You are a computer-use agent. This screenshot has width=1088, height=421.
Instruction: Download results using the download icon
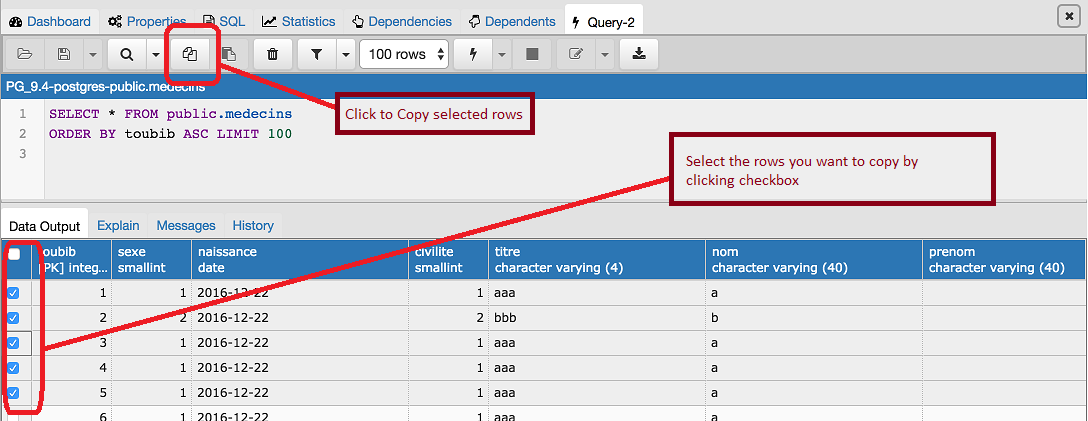coord(639,54)
